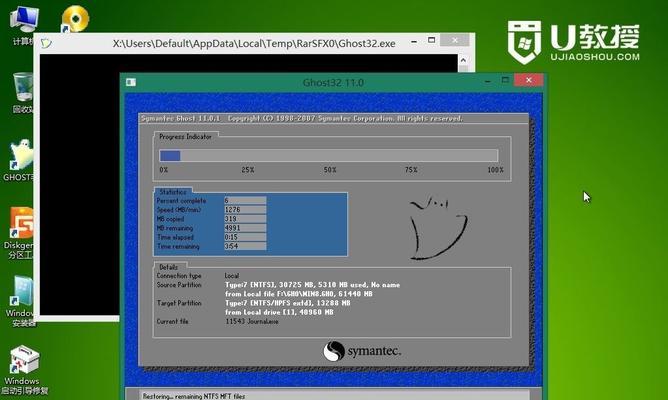Click the Restoring NTFS MFT files status bar

point(334,396)
